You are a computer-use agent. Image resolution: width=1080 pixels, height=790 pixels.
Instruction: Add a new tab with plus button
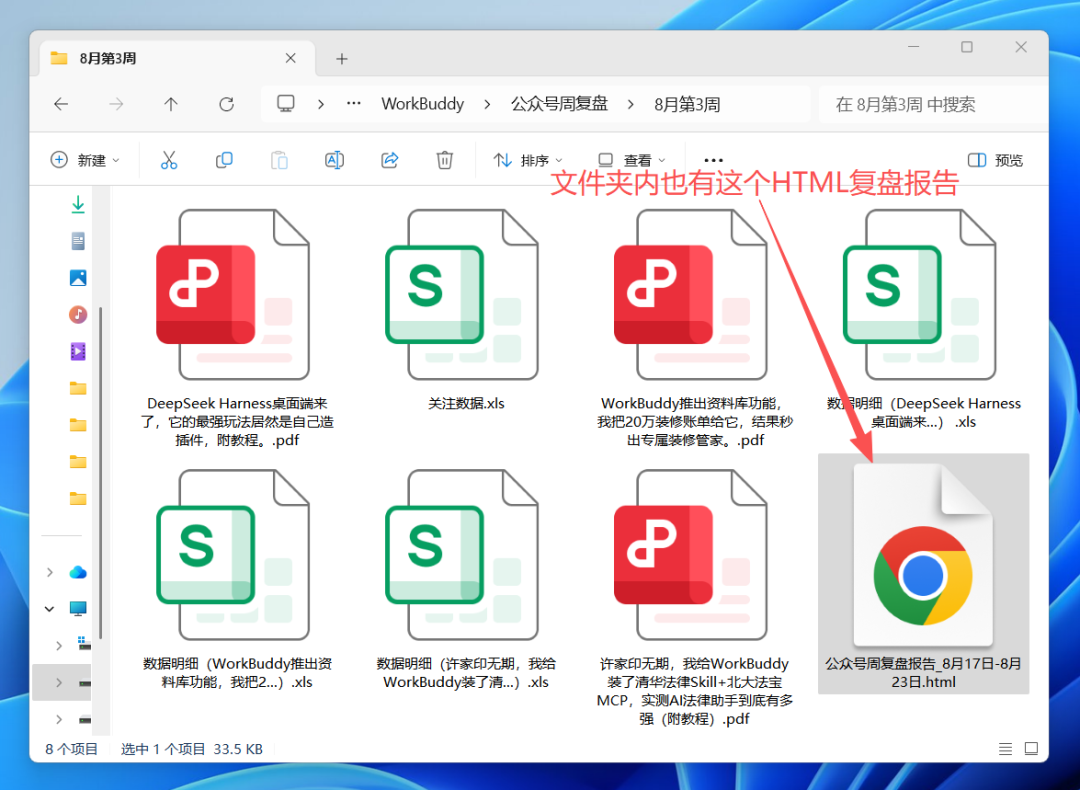(342, 59)
